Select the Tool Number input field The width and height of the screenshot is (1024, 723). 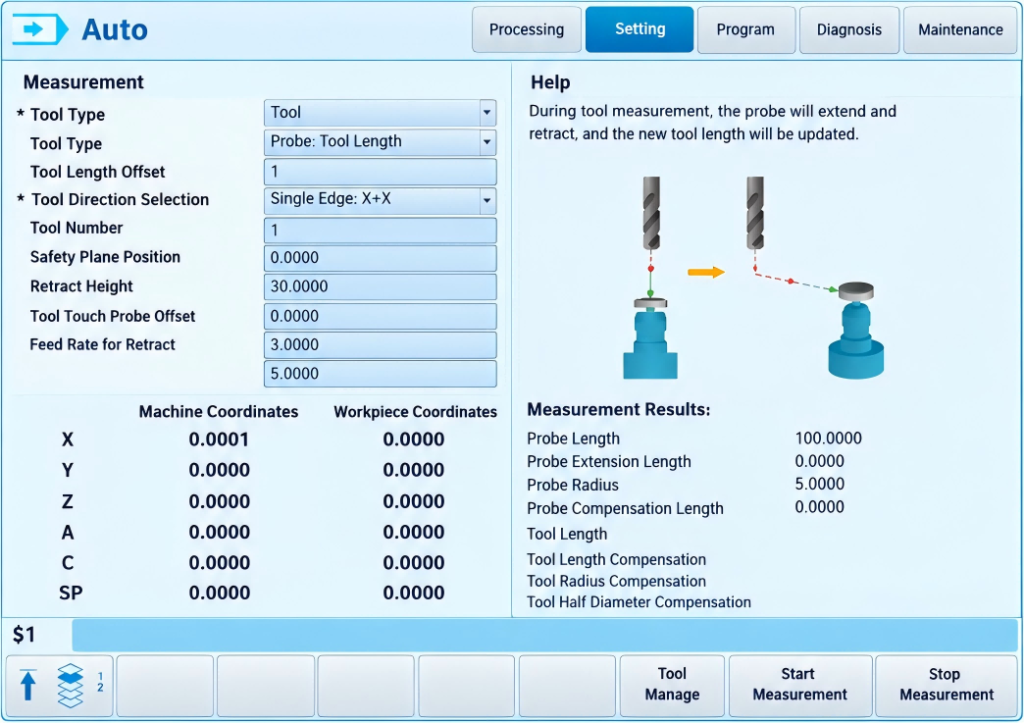coord(380,230)
